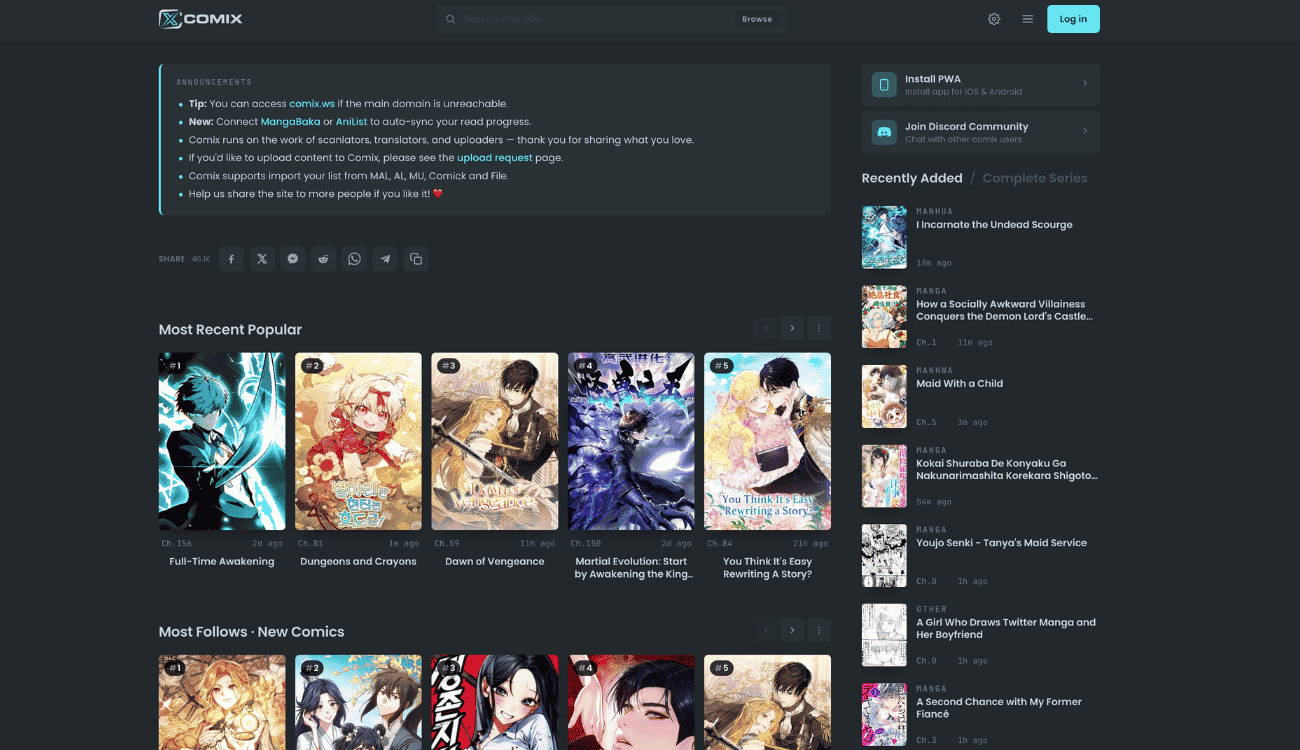
Task: Open the upload request page link
Action: tap(495, 158)
